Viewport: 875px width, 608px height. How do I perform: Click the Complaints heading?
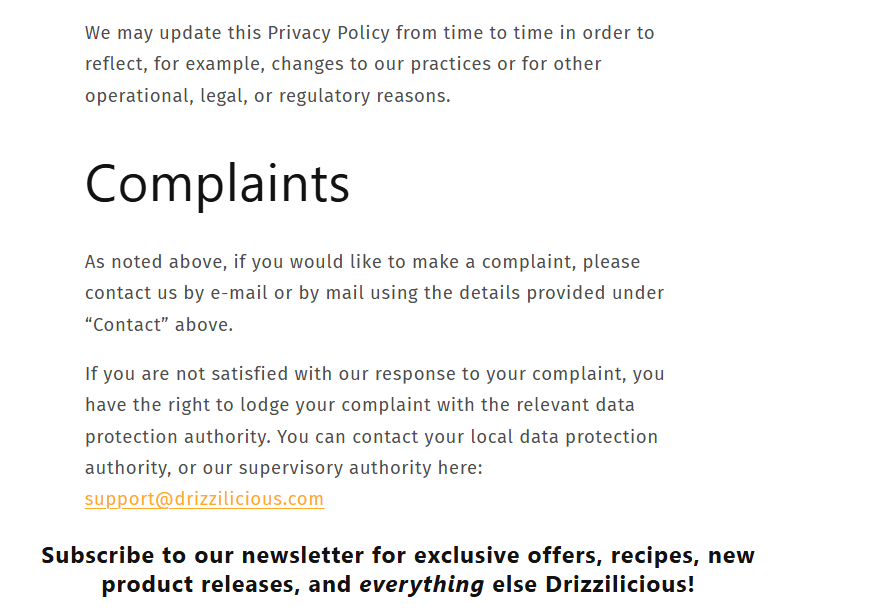pos(217,184)
